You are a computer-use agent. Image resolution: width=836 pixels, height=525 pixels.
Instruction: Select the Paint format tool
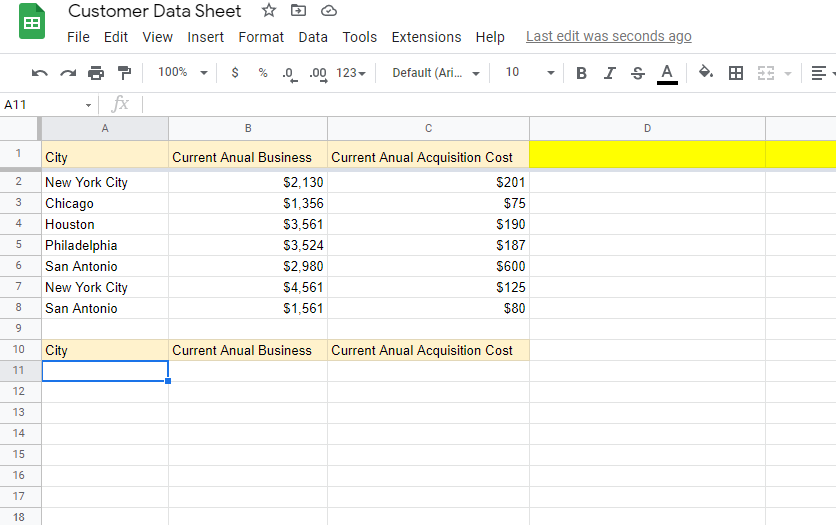click(x=124, y=73)
